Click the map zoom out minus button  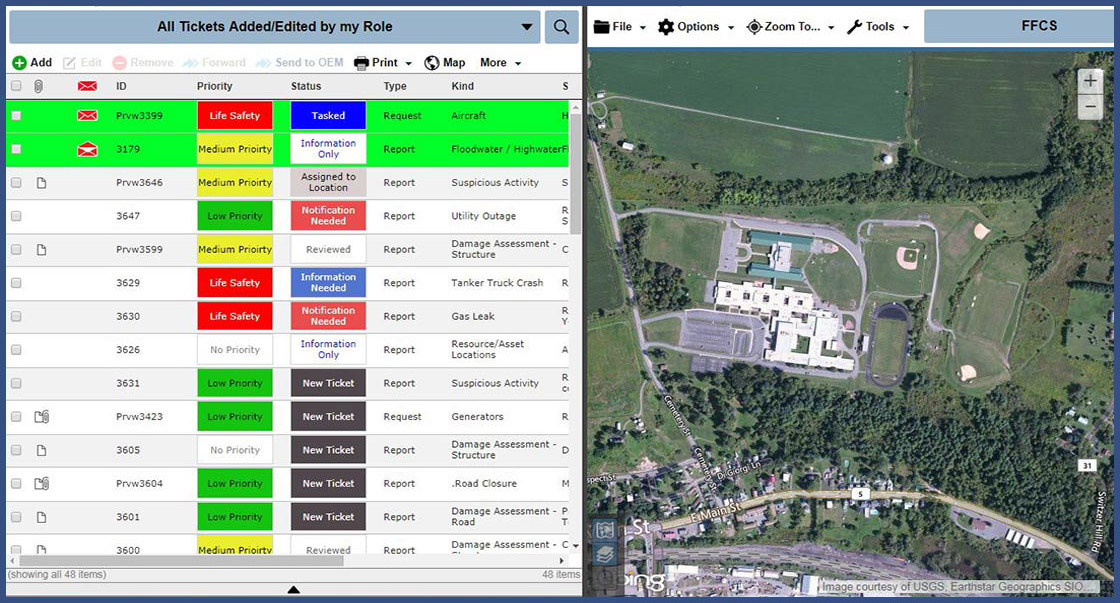[1090, 106]
